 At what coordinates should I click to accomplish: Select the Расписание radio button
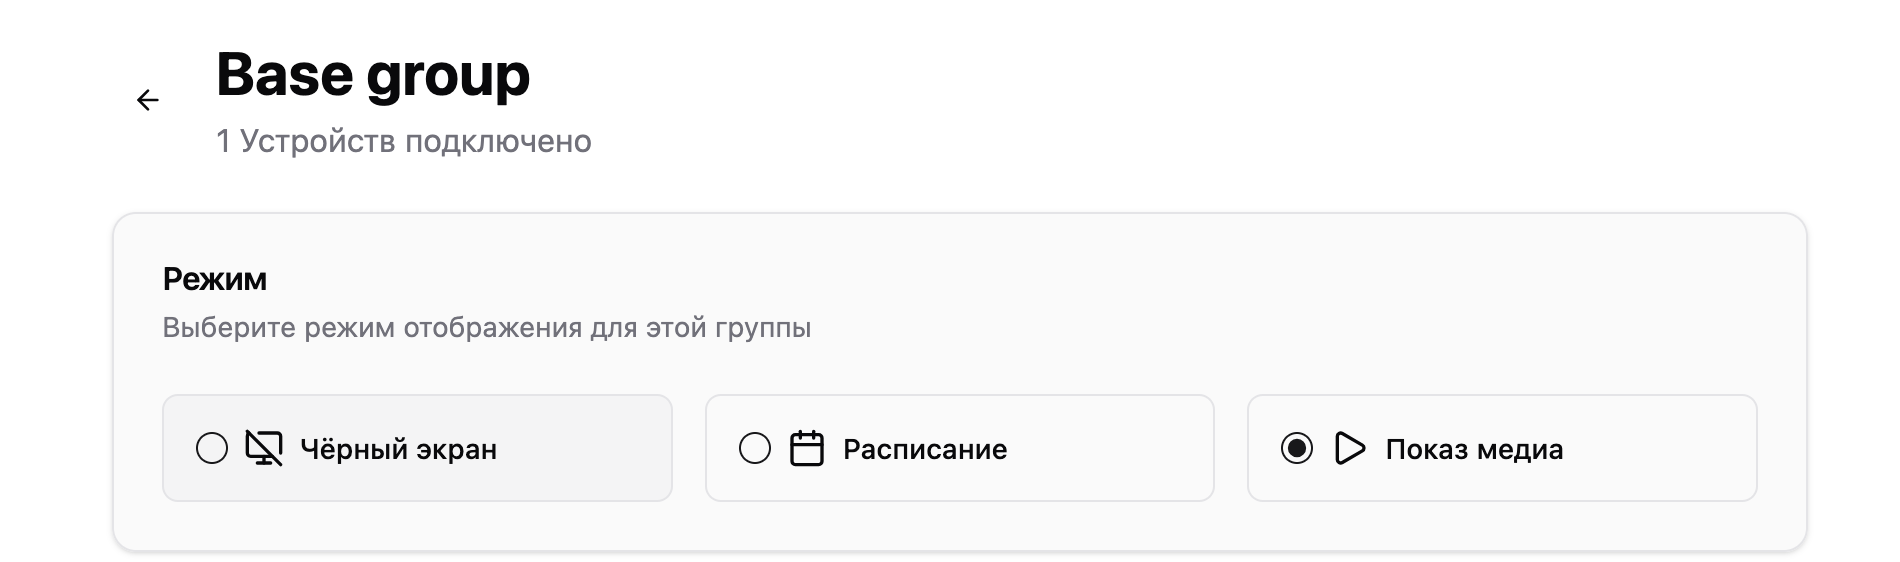coord(755,449)
